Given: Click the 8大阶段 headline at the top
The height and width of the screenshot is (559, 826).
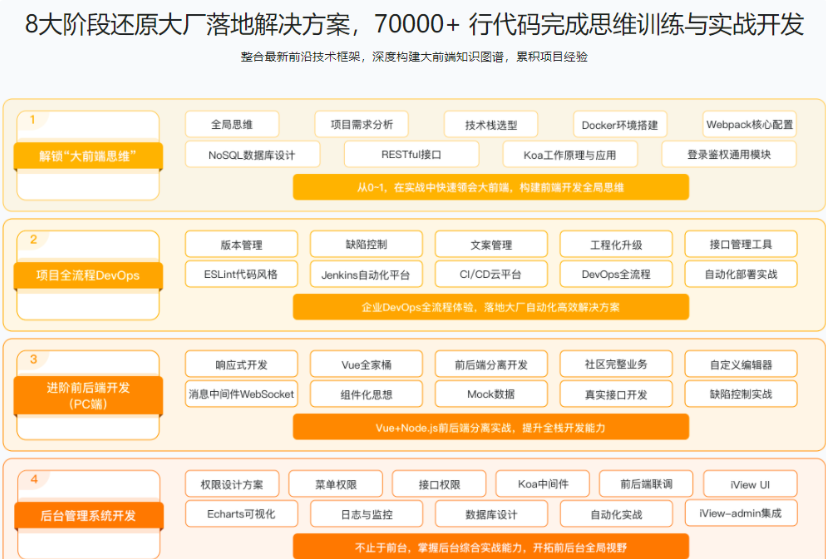Looking at the screenshot, I should [413, 25].
